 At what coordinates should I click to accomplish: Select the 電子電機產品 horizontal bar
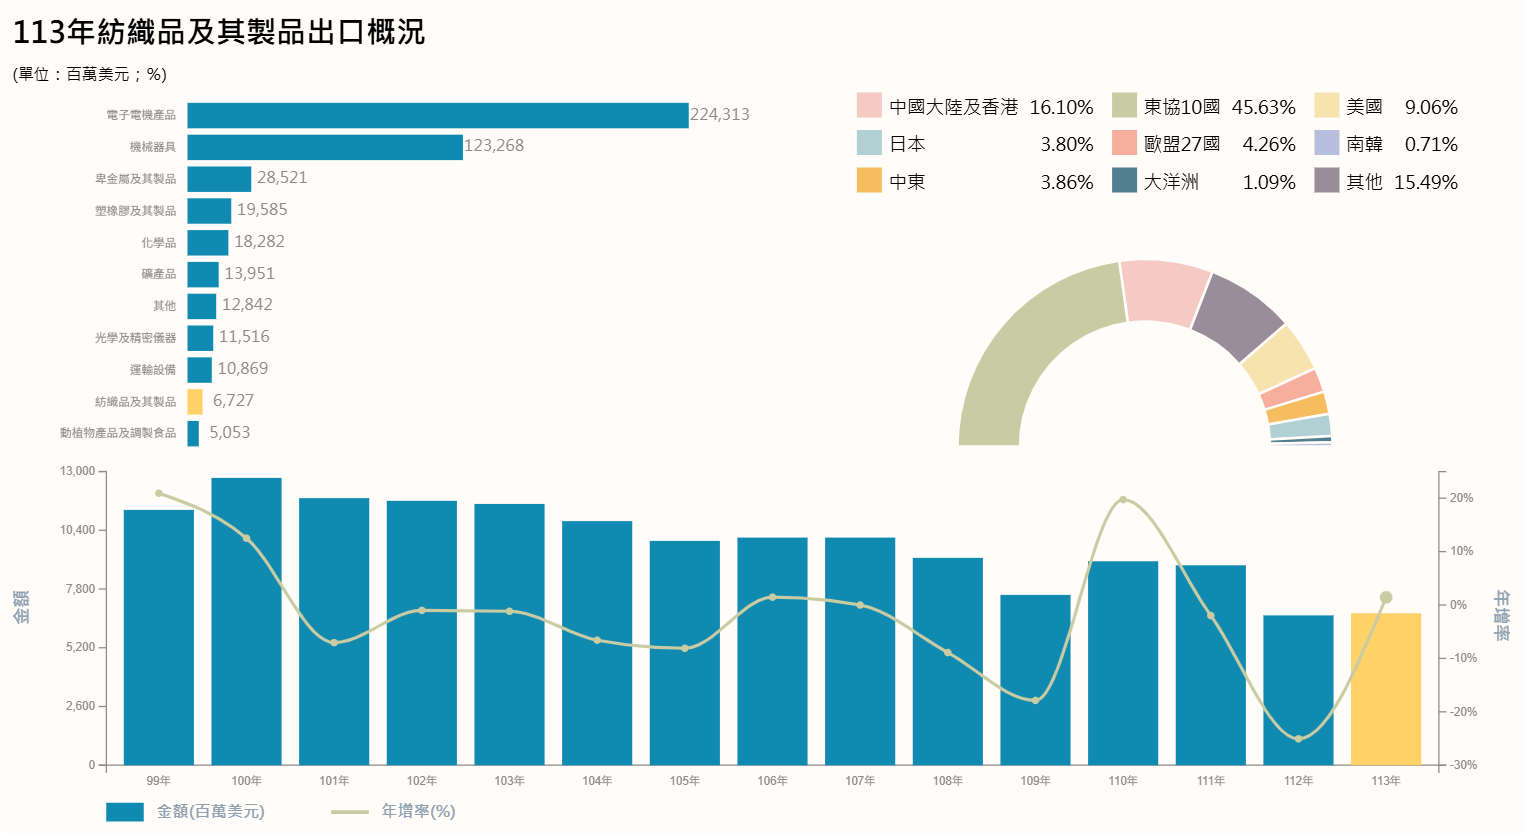click(437, 115)
